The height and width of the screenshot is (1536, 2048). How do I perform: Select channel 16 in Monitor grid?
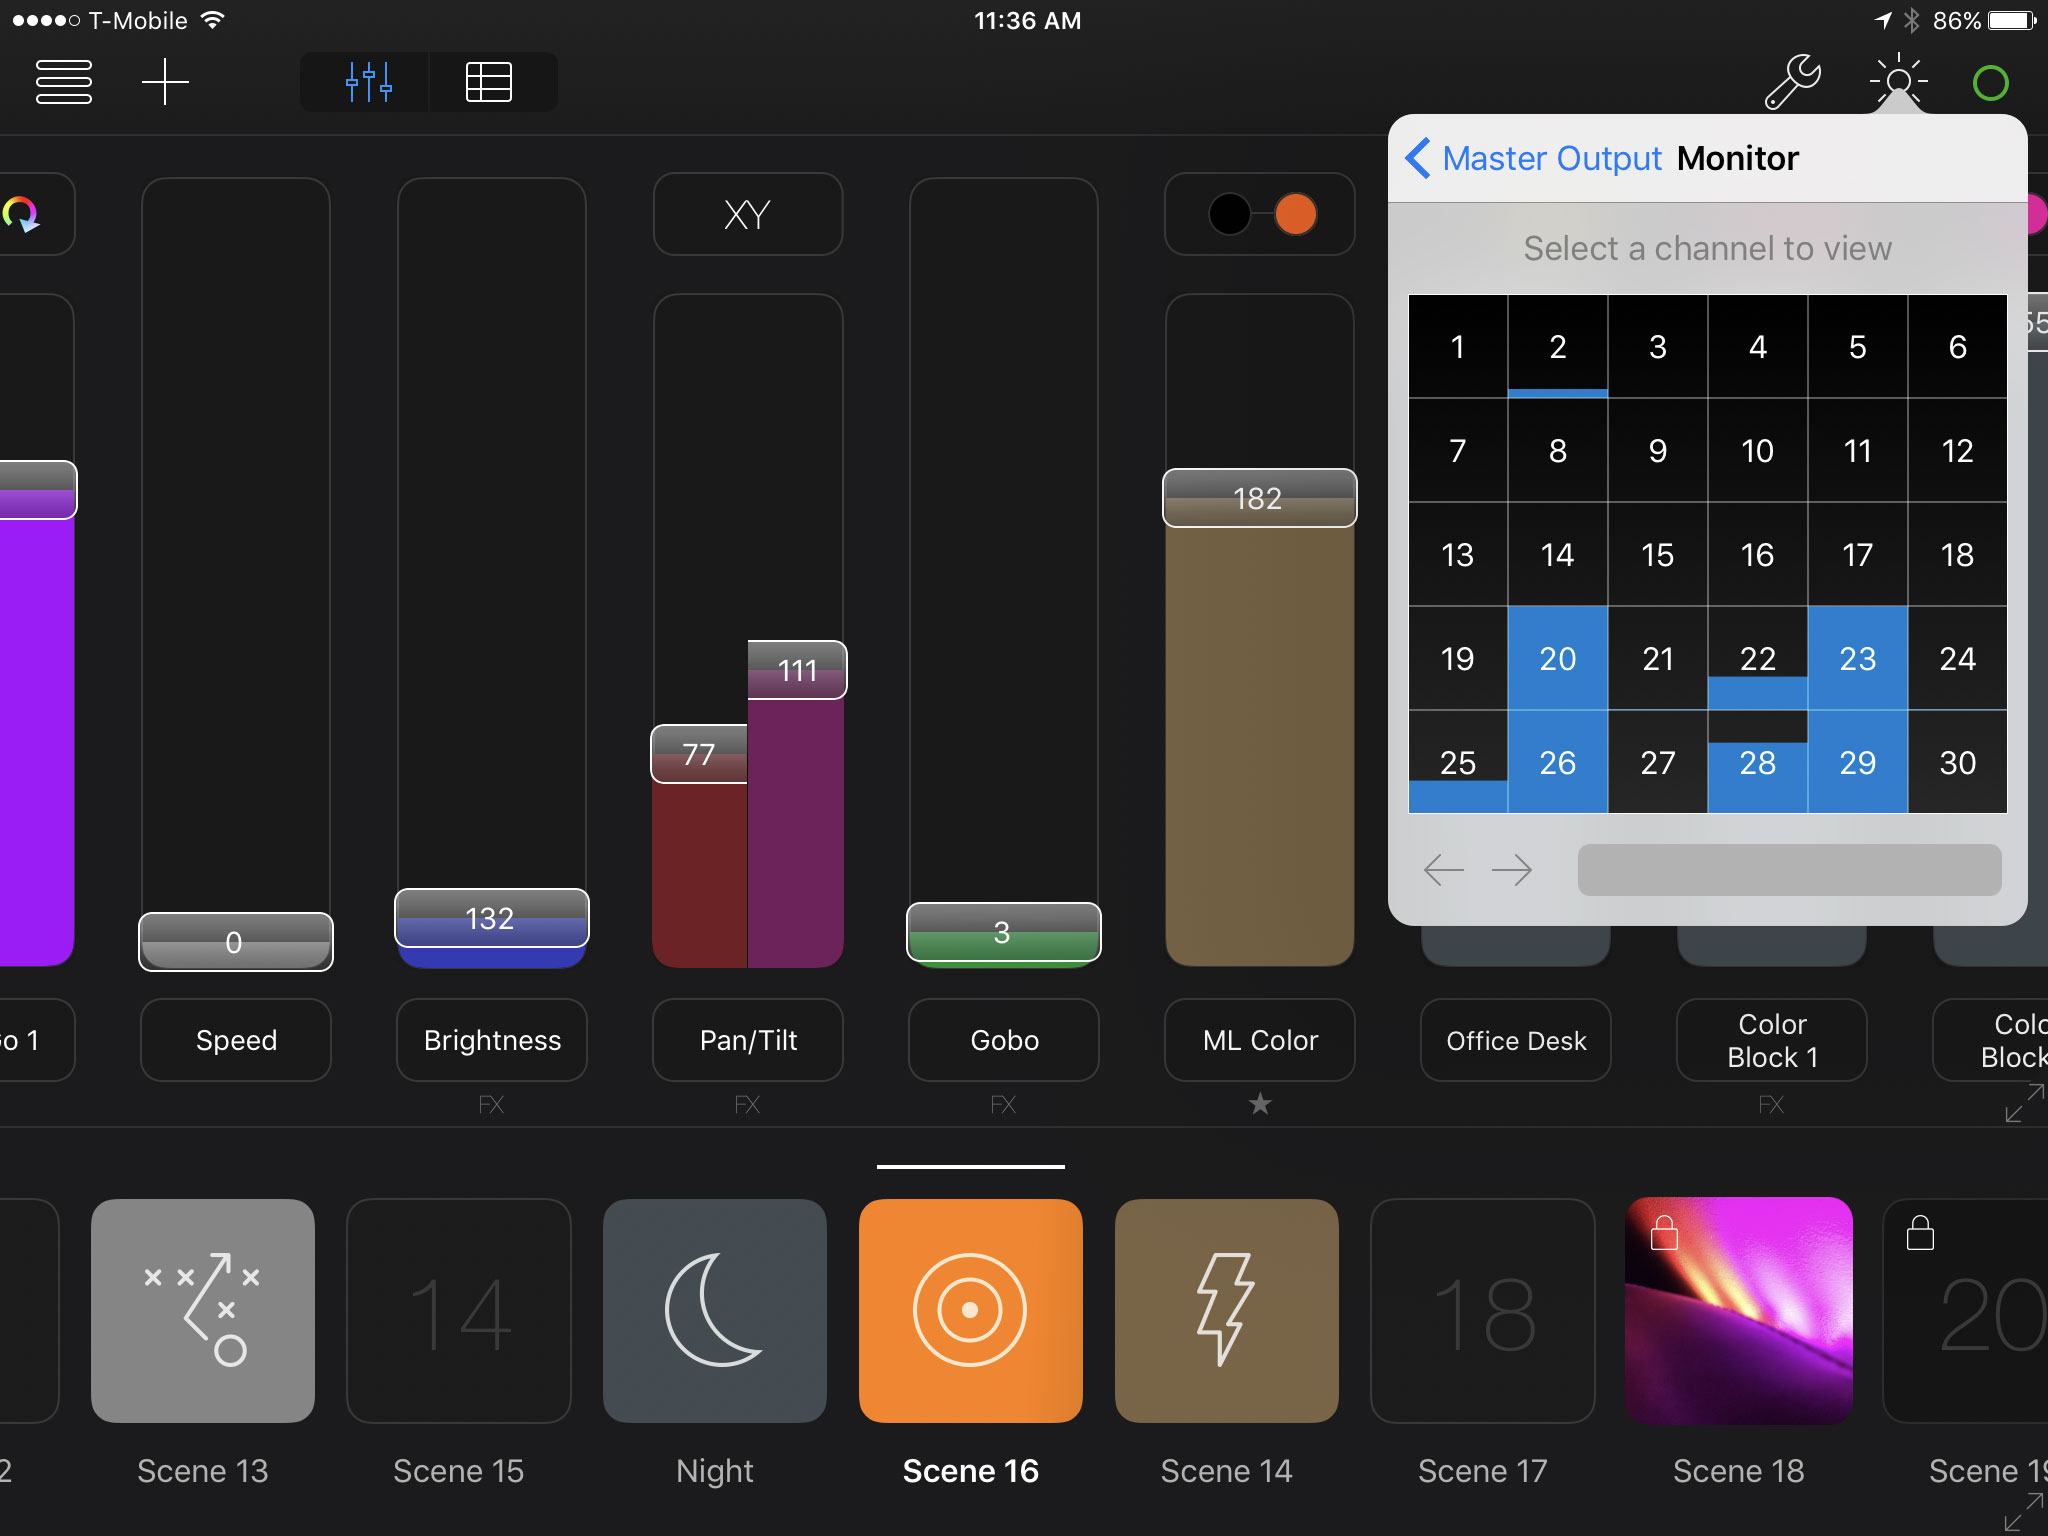tap(1758, 555)
